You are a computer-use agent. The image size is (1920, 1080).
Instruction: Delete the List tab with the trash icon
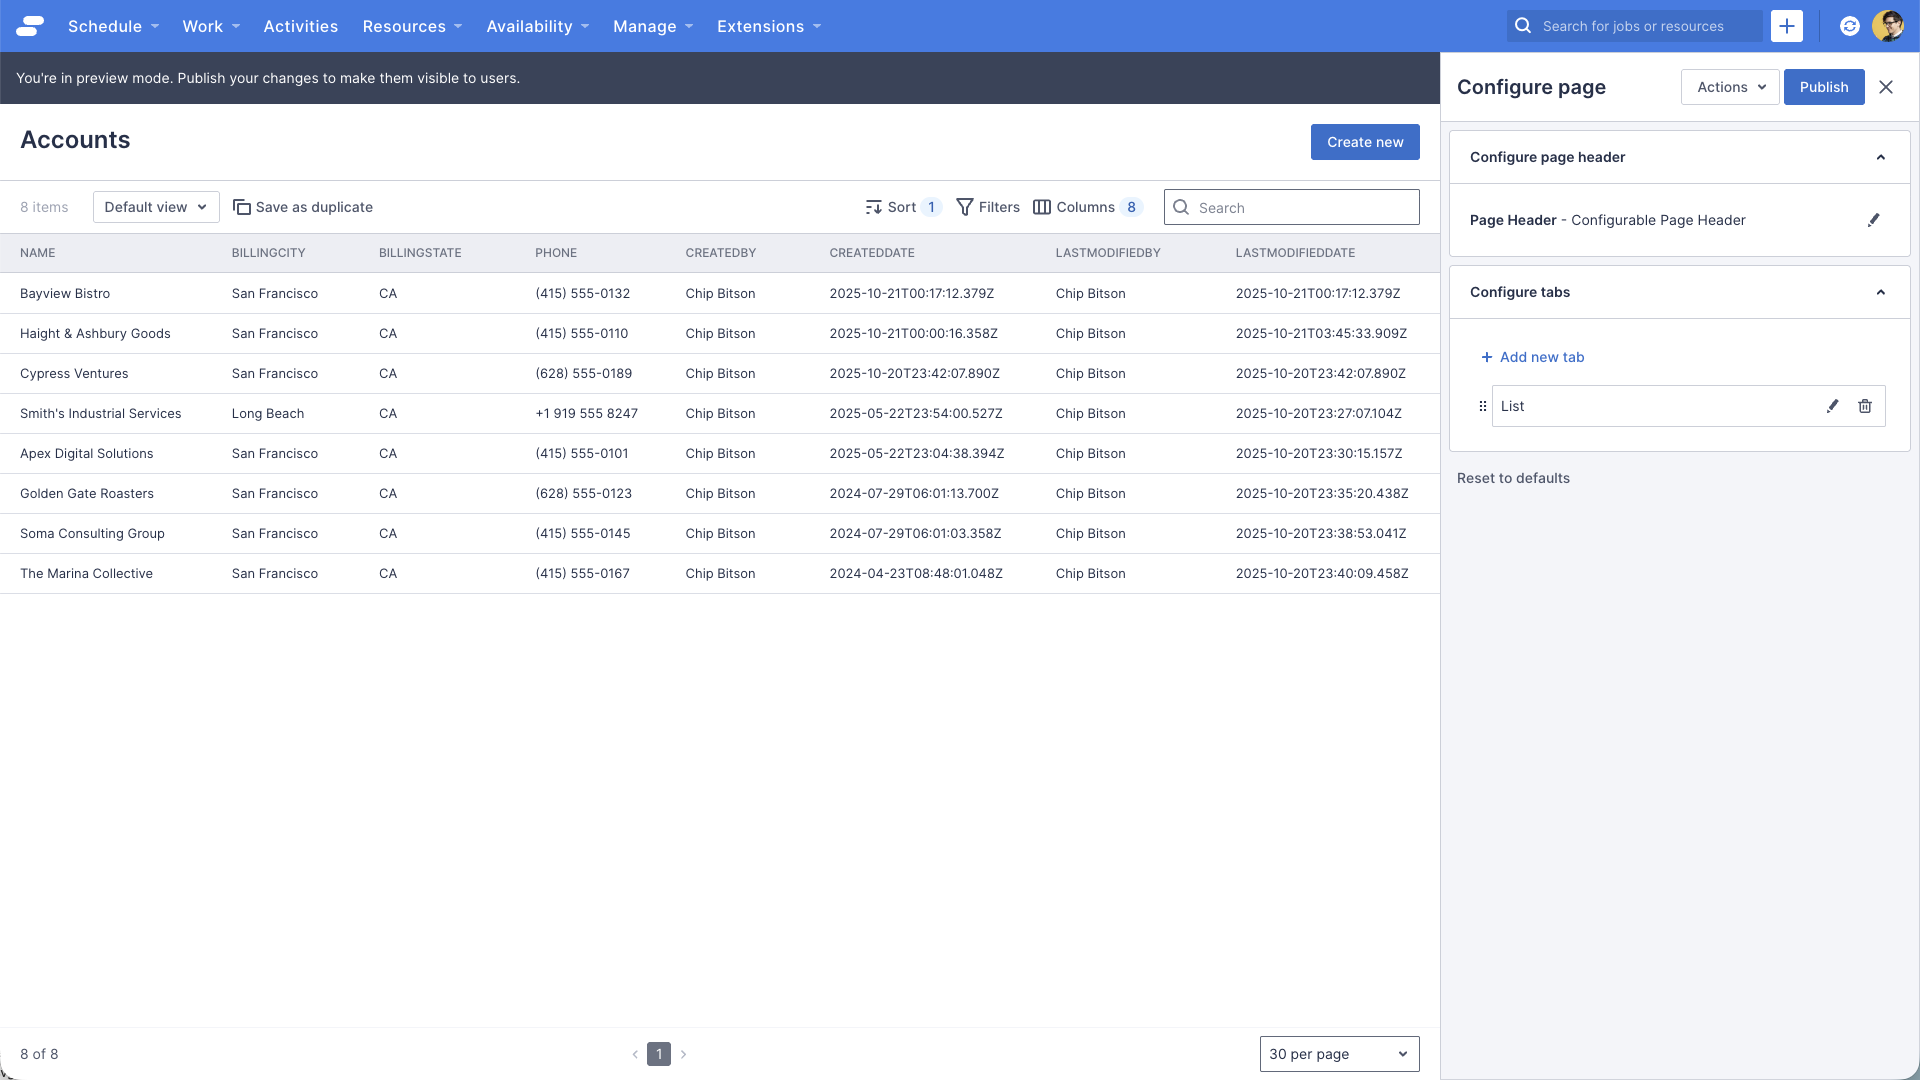(1865, 406)
